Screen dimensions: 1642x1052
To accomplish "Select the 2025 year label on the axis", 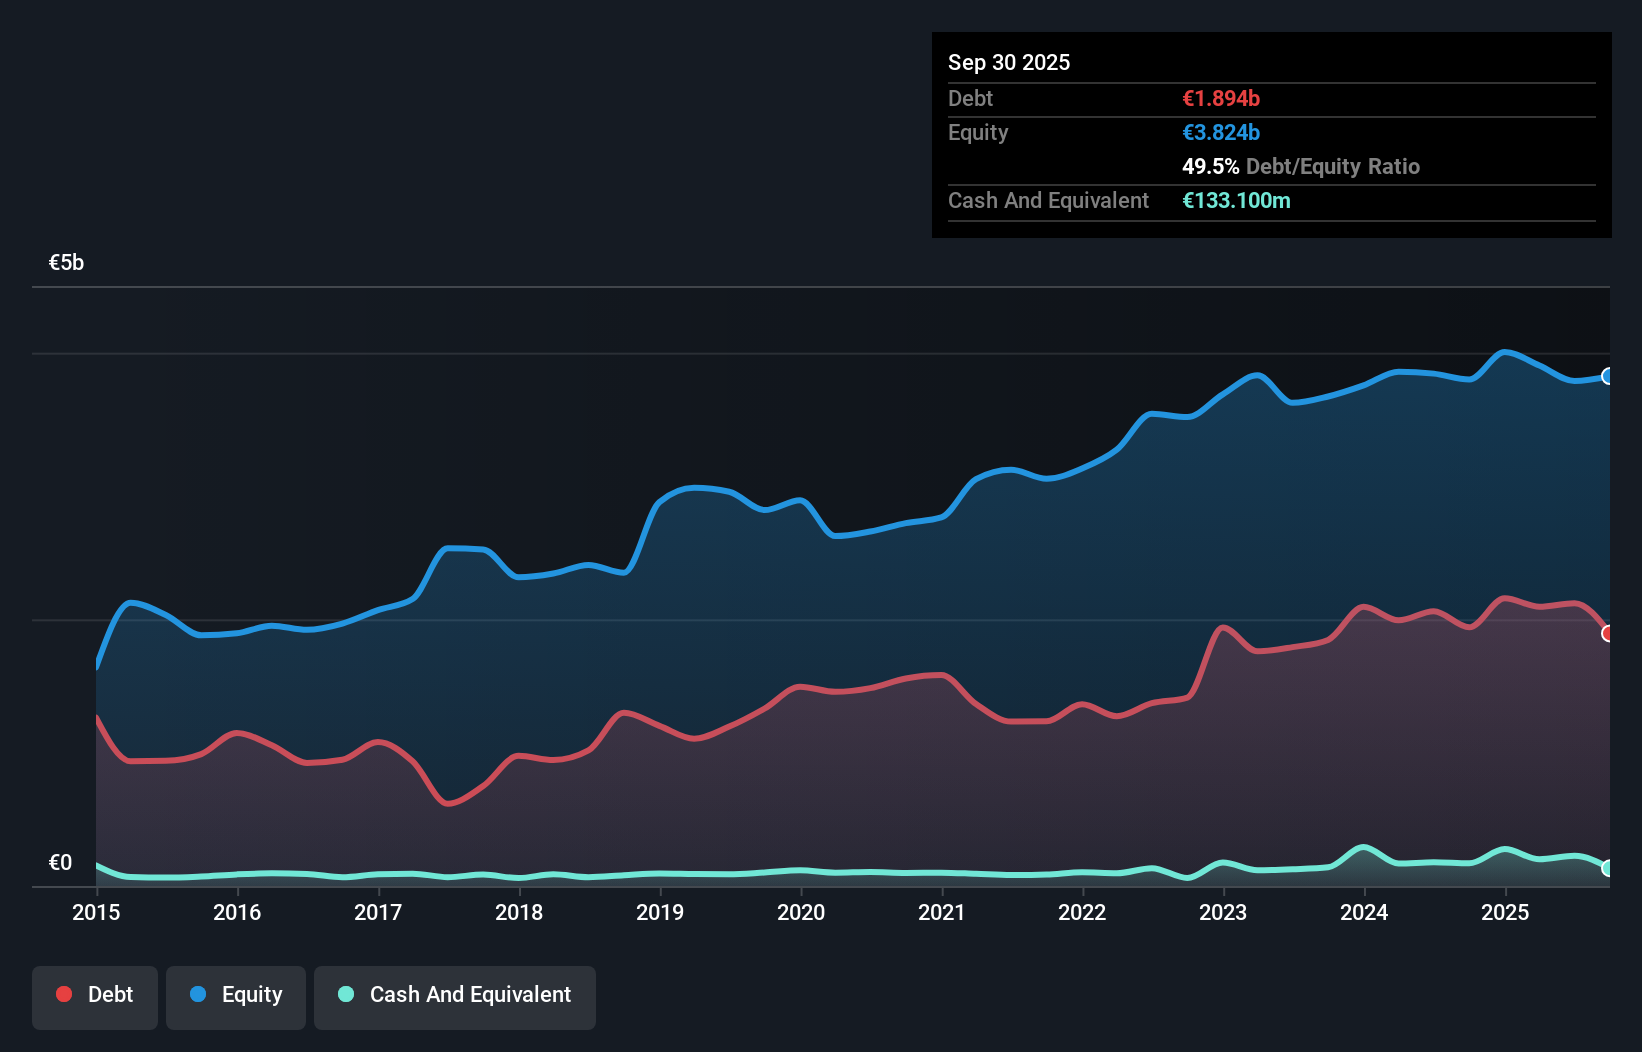I will click(1507, 912).
